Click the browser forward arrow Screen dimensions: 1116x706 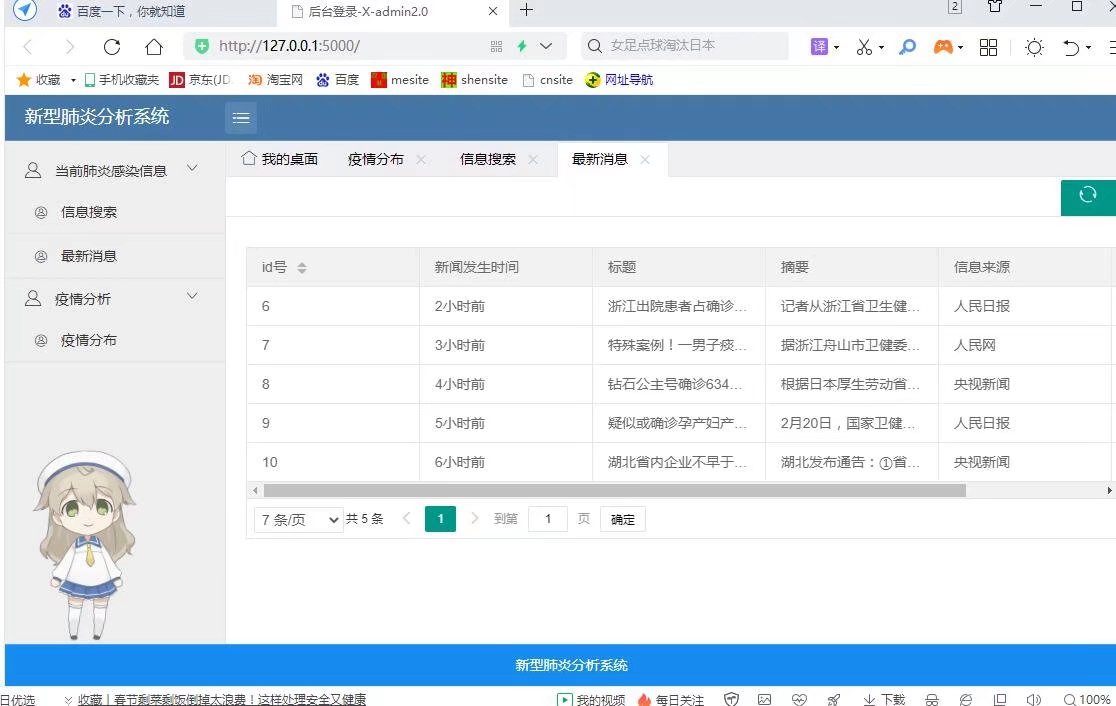point(69,47)
